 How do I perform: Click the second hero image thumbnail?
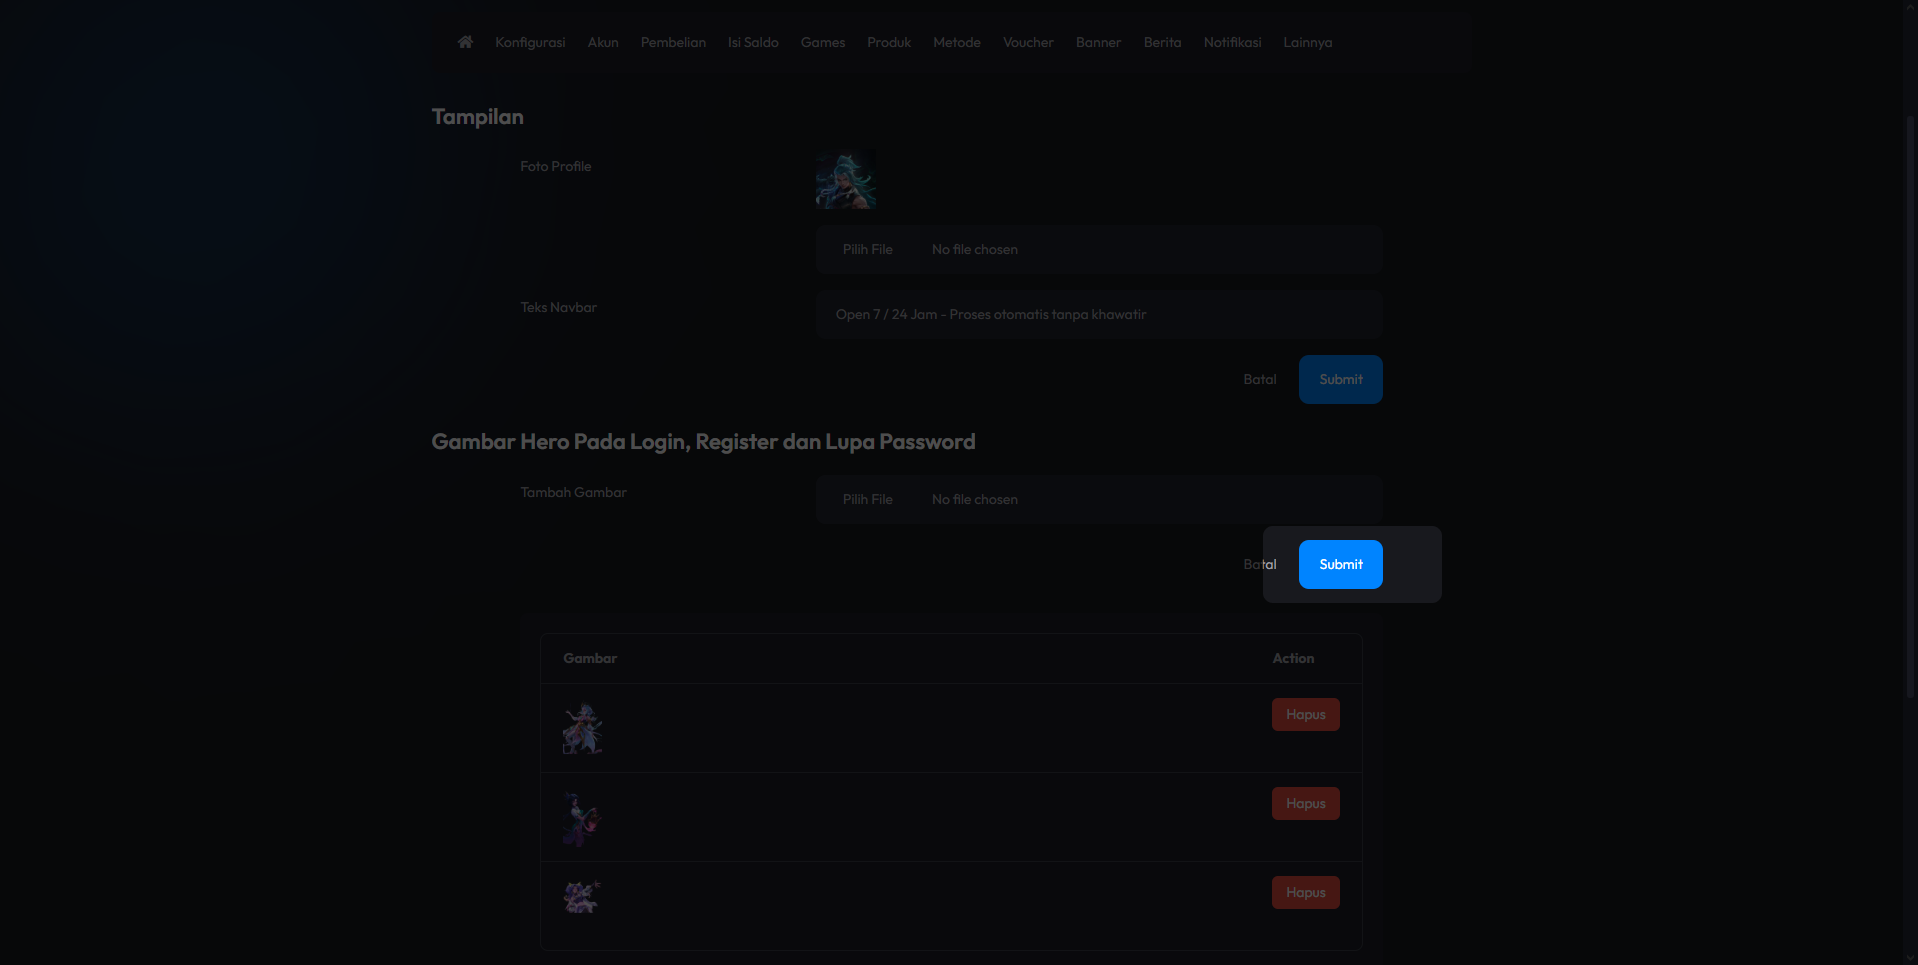pyautogui.click(x=582, y=819)
